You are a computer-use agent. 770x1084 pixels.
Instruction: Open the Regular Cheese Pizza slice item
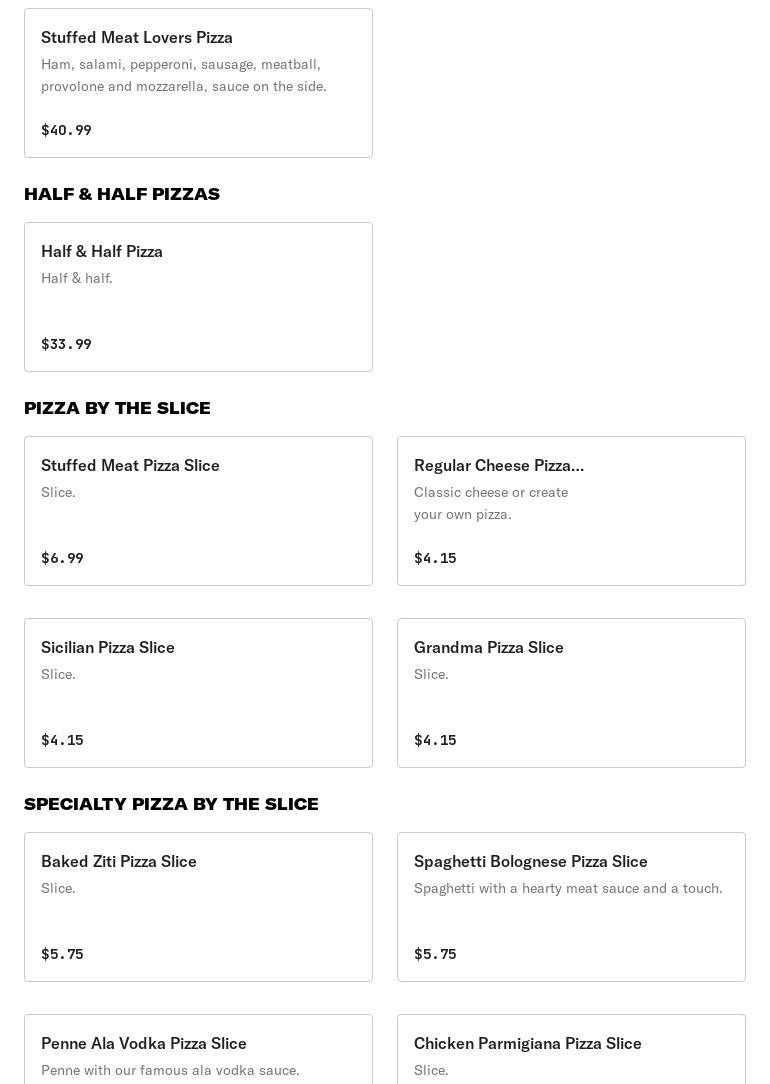[498, 465]
